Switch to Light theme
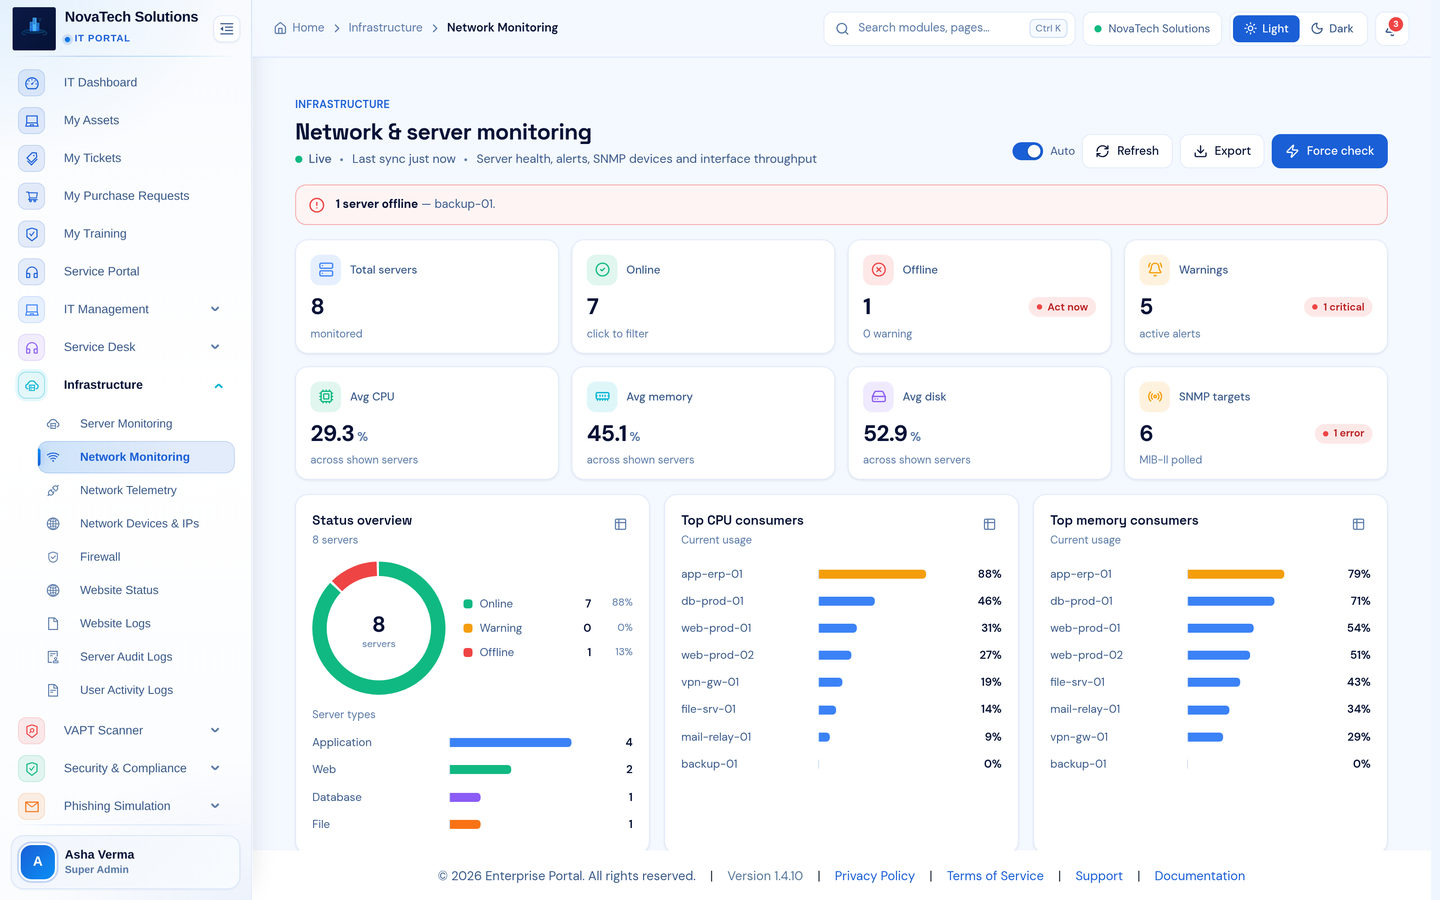The width and height of the screenshot is (1440, 900). click(1266, 29)
